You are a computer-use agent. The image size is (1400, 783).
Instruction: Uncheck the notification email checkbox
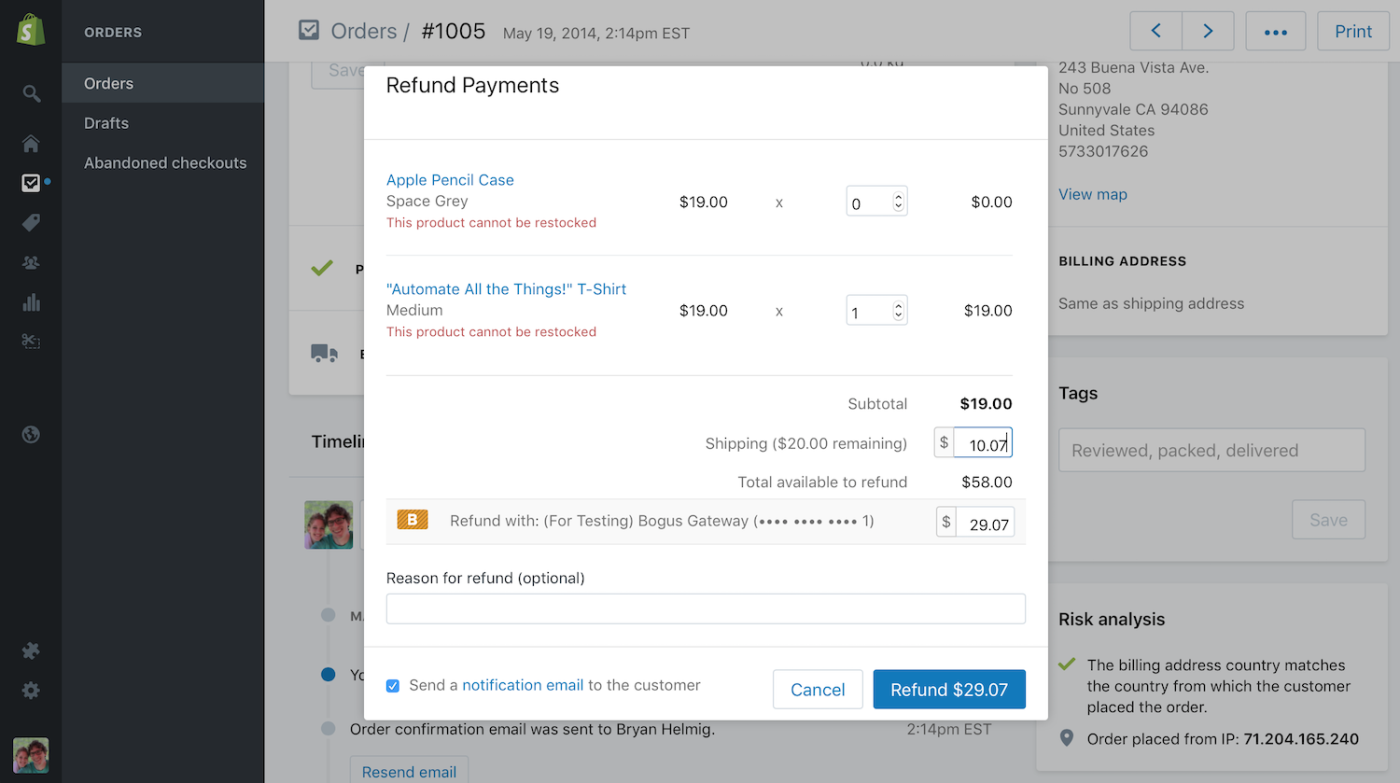coord(393,686)
